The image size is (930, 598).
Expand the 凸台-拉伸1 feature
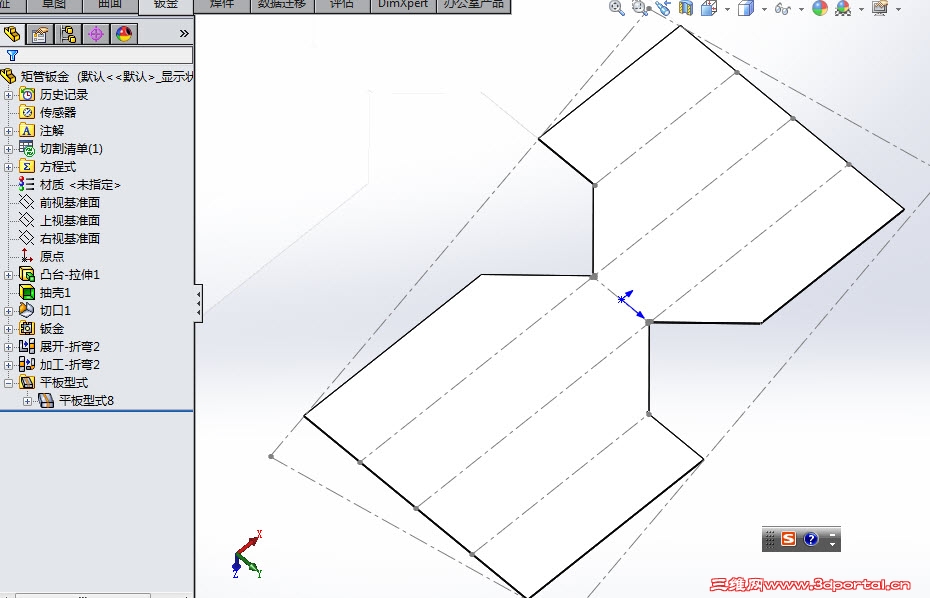8,275
